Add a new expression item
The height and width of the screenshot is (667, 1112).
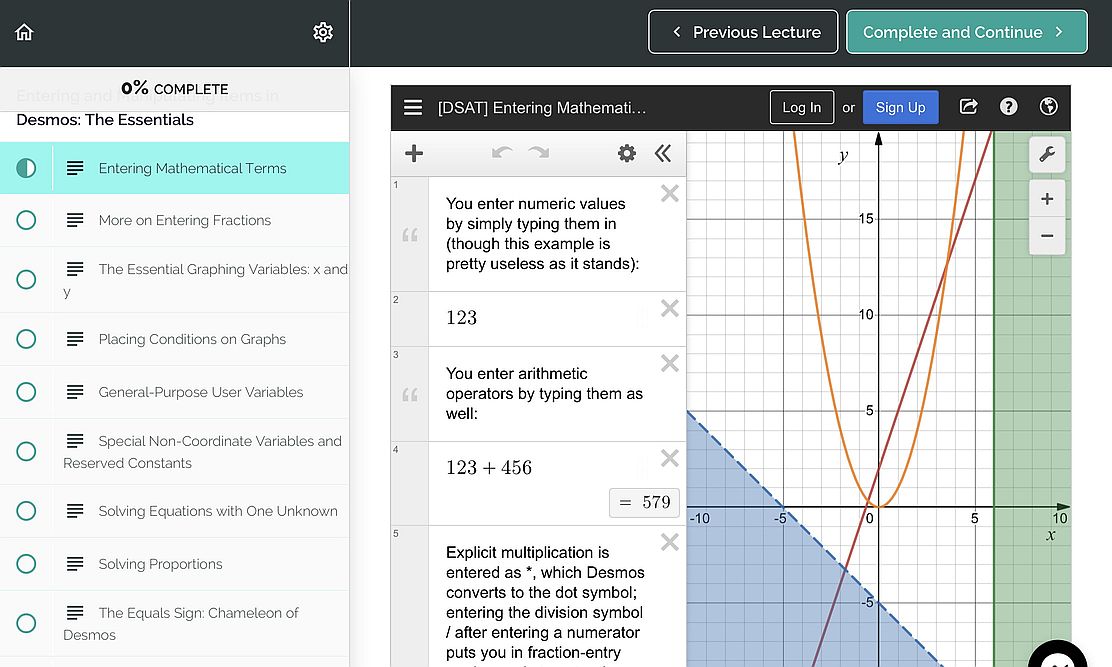(414, 153)
